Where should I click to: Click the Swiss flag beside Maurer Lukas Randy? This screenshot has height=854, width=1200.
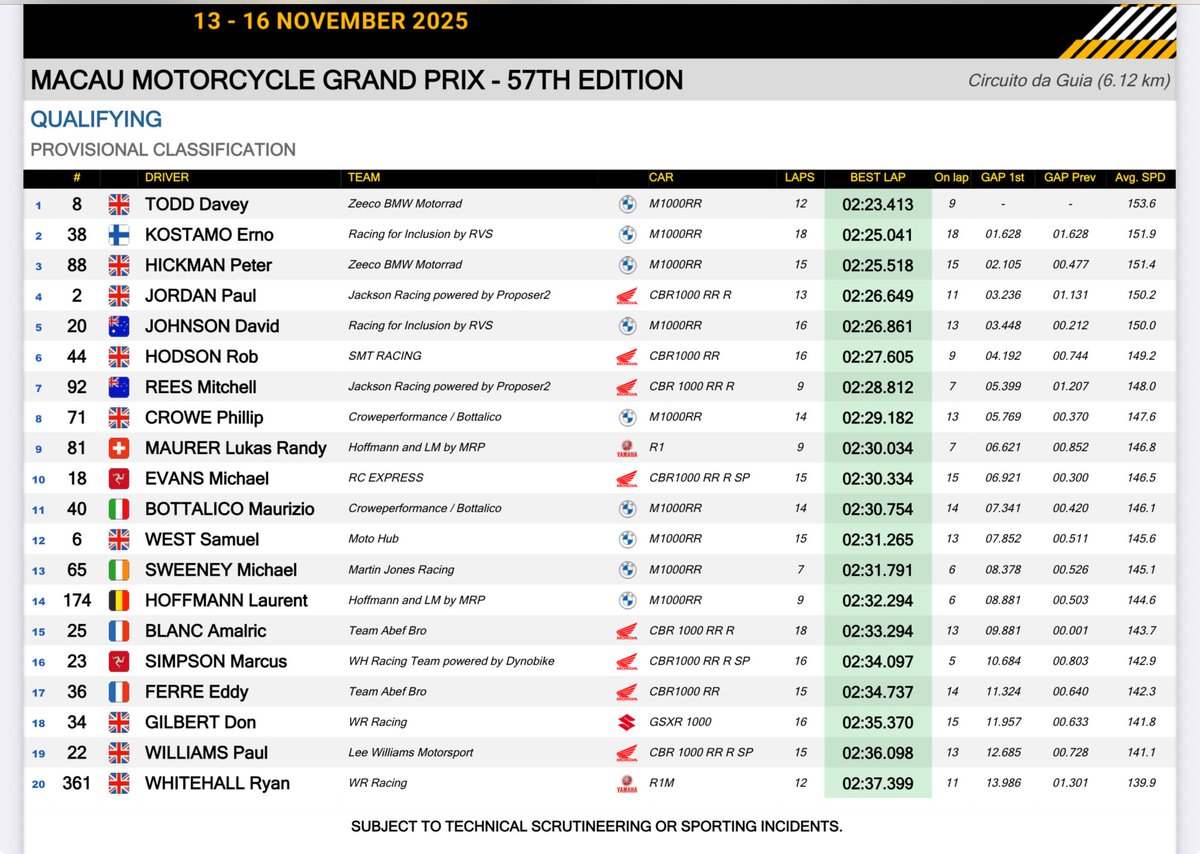(x=117, y=448)
